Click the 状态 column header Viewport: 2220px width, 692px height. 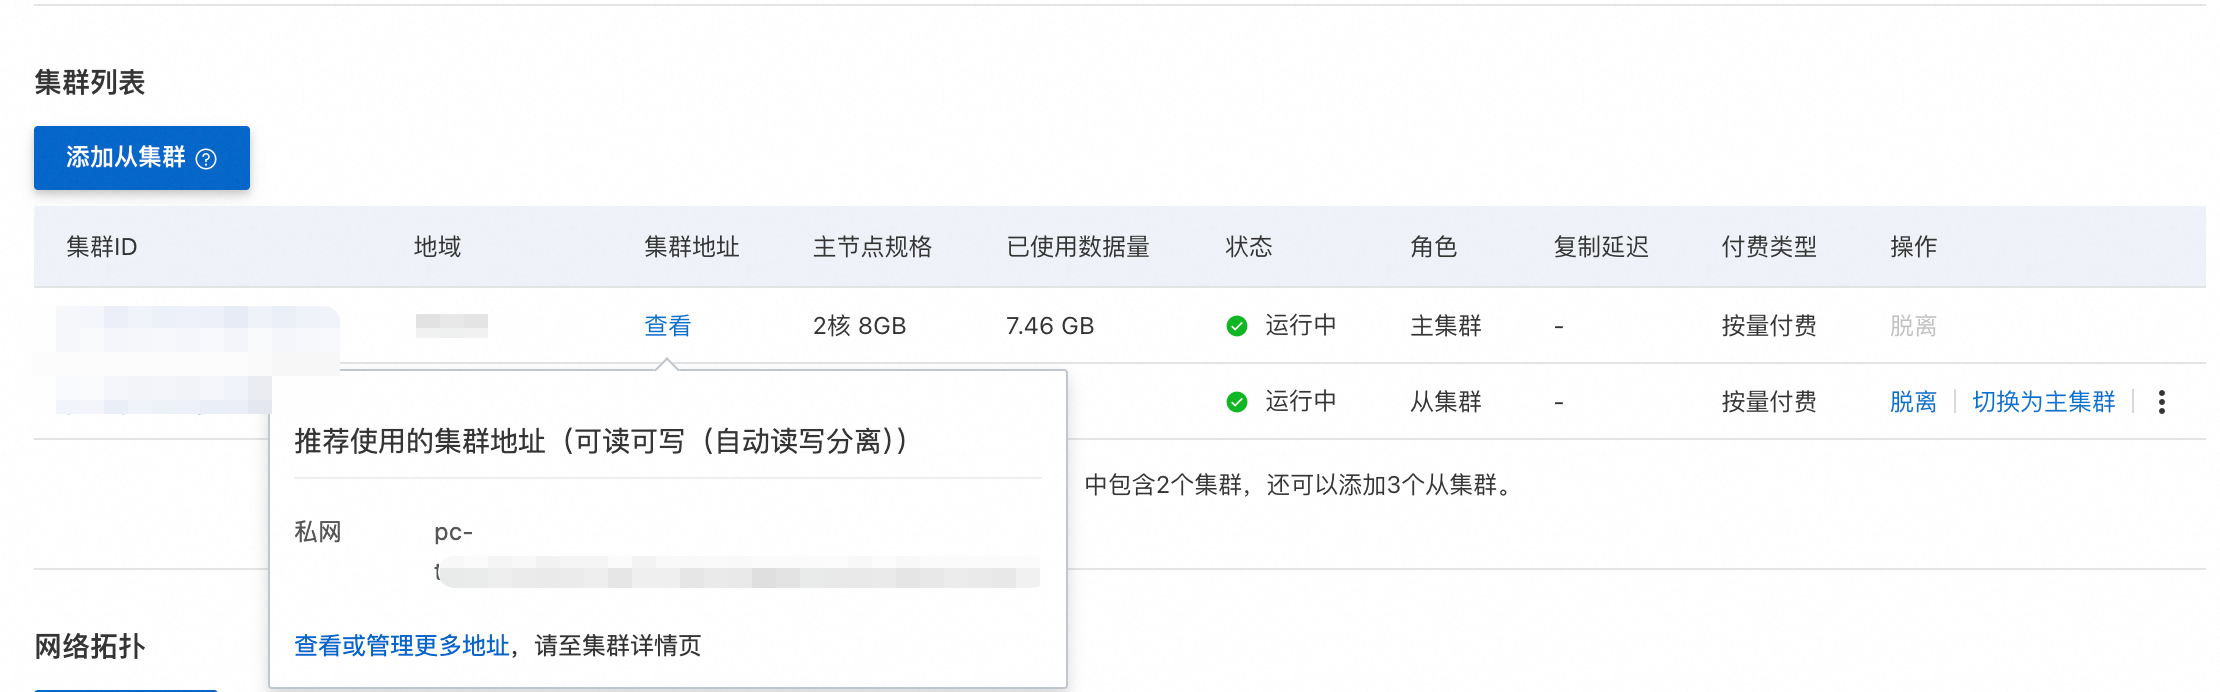(x=1248, y=247)
